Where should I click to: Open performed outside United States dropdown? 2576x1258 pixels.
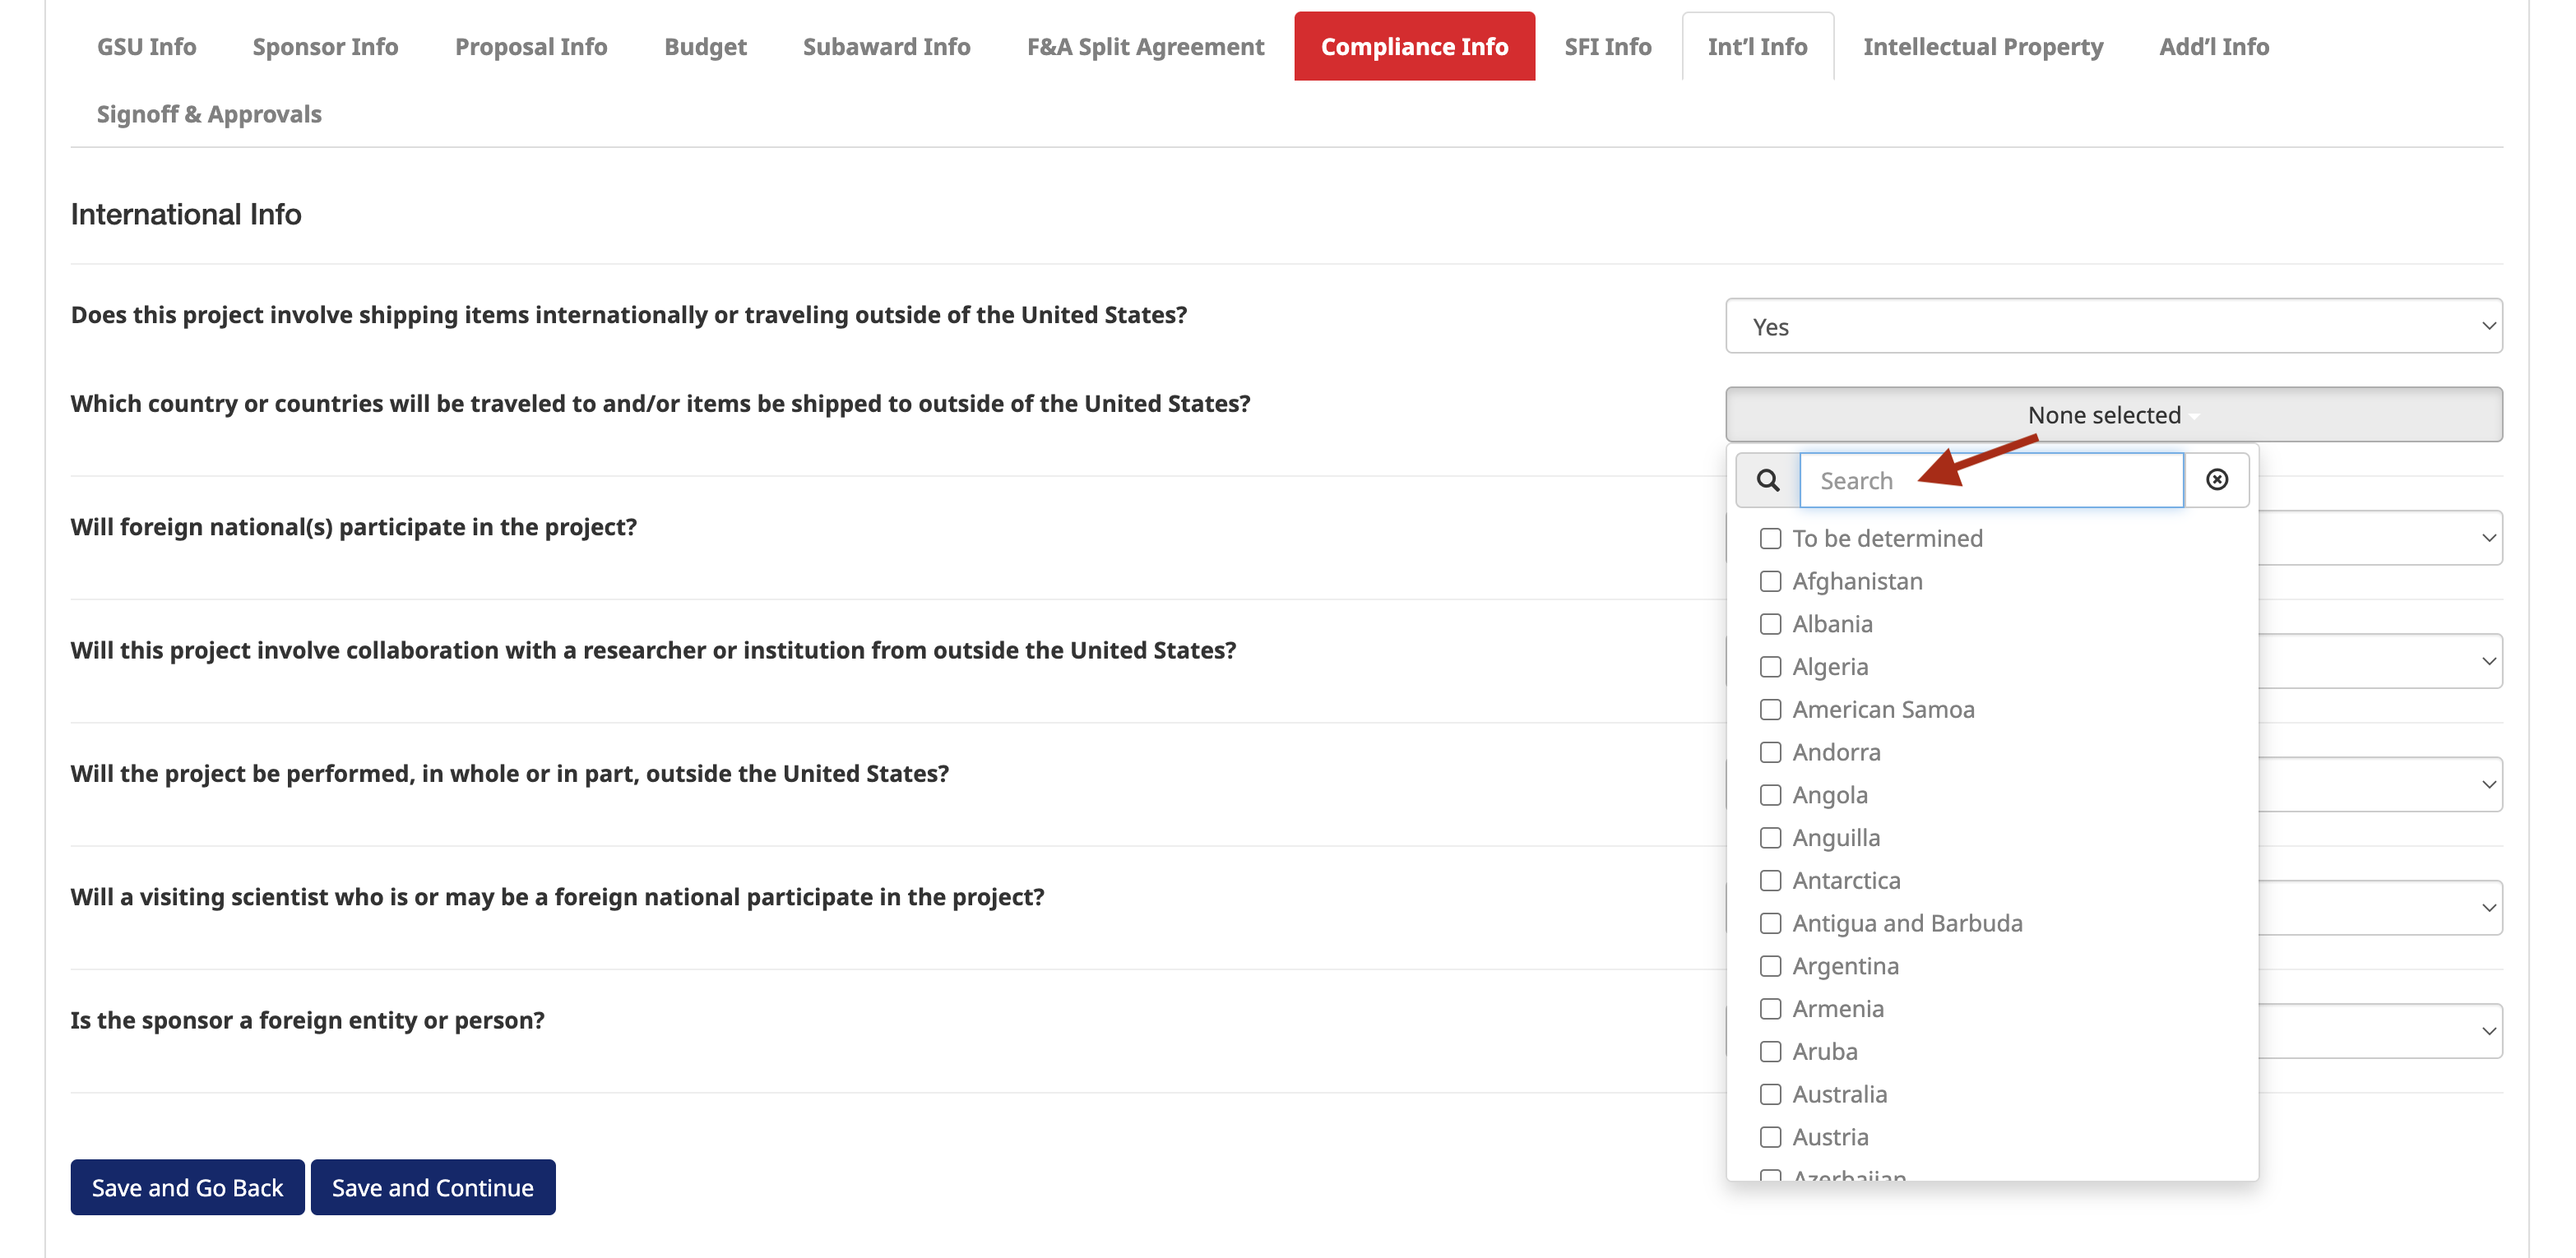pyautogui.click(x=2380, y=785)
